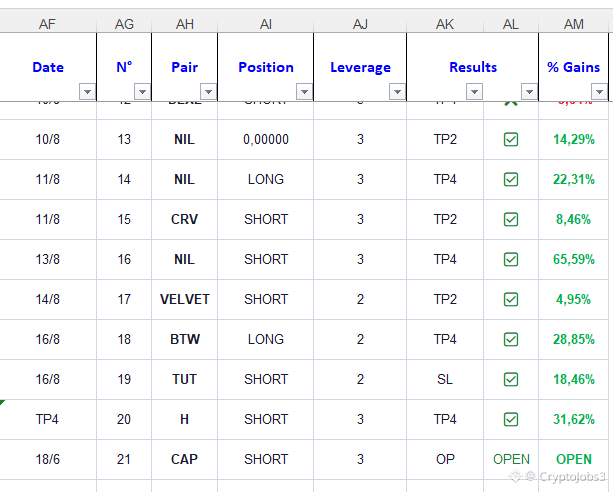The image size is (613, 492).
Task: Click the checkmark icon in row 14
Action: tap(511, 180)
